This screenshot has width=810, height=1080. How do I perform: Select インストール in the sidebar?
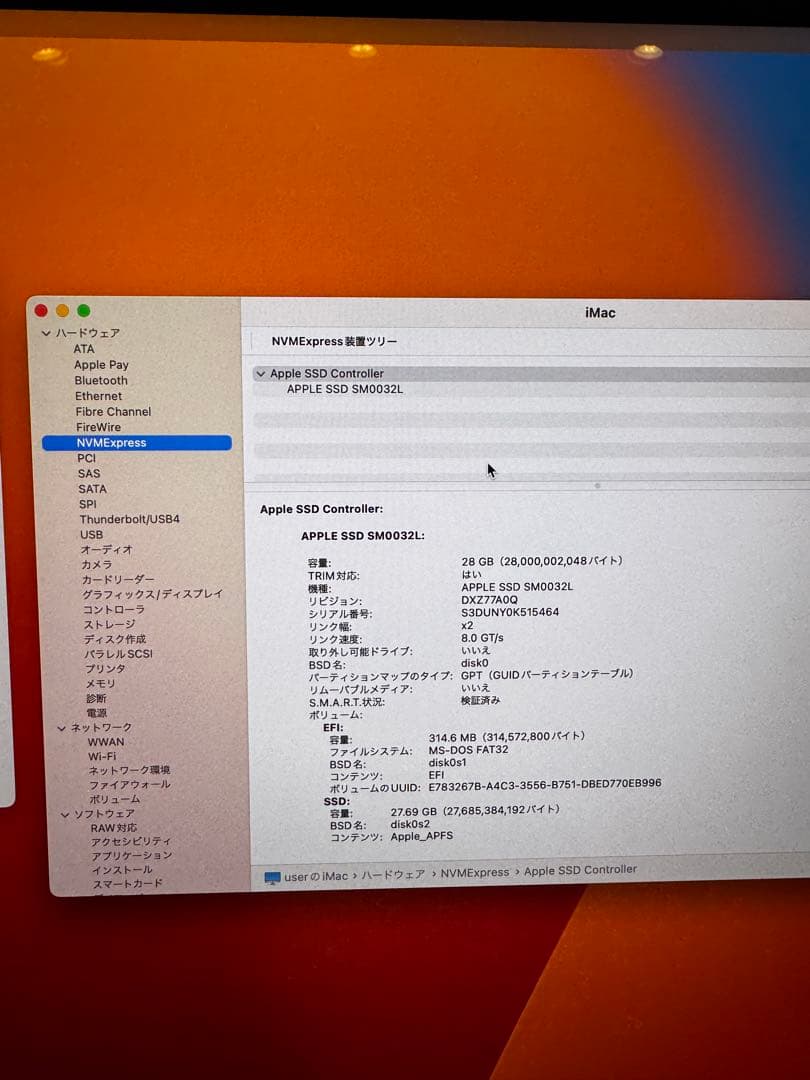point(122,870)
